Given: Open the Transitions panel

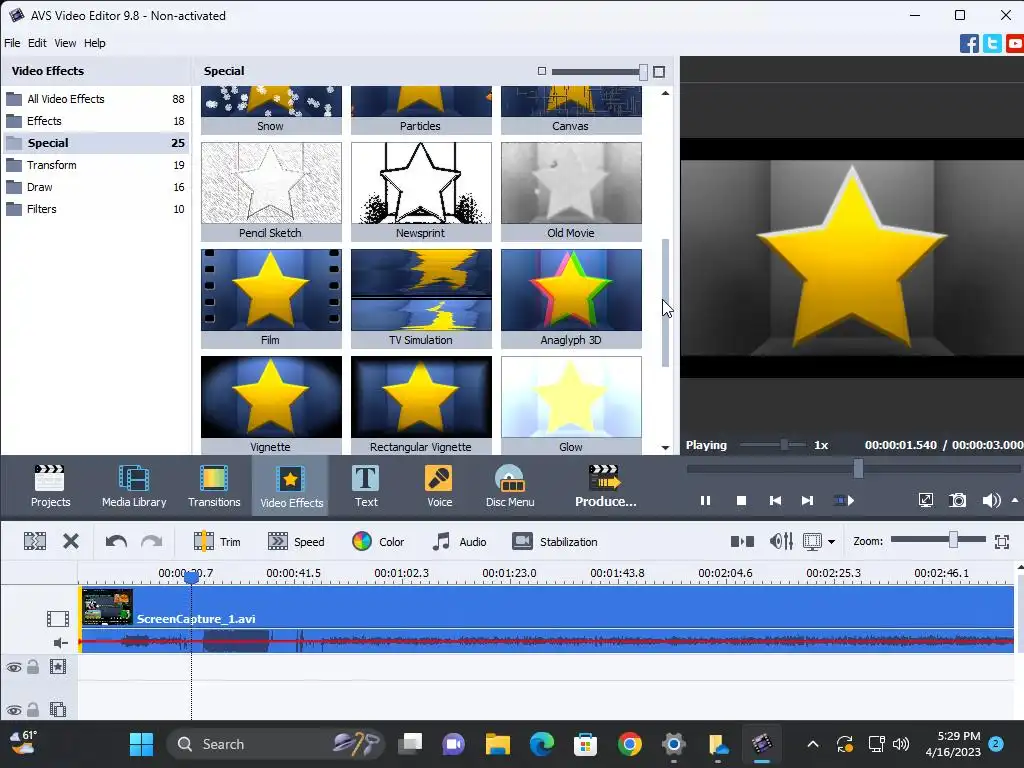Looking at the screenshot, I should pyautogui.click(x=214, y=485).
